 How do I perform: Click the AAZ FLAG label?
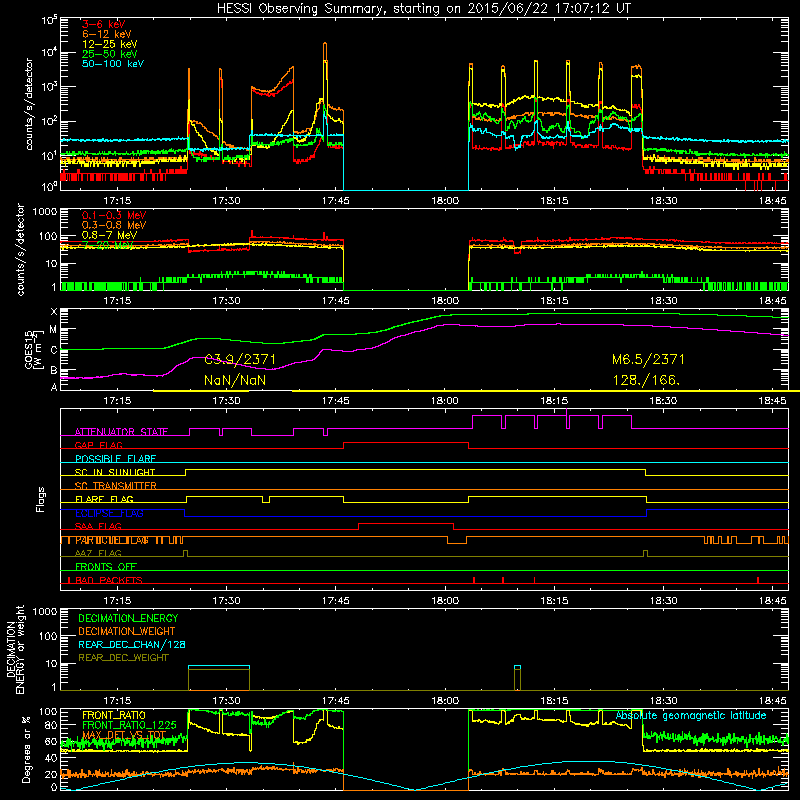98,553
